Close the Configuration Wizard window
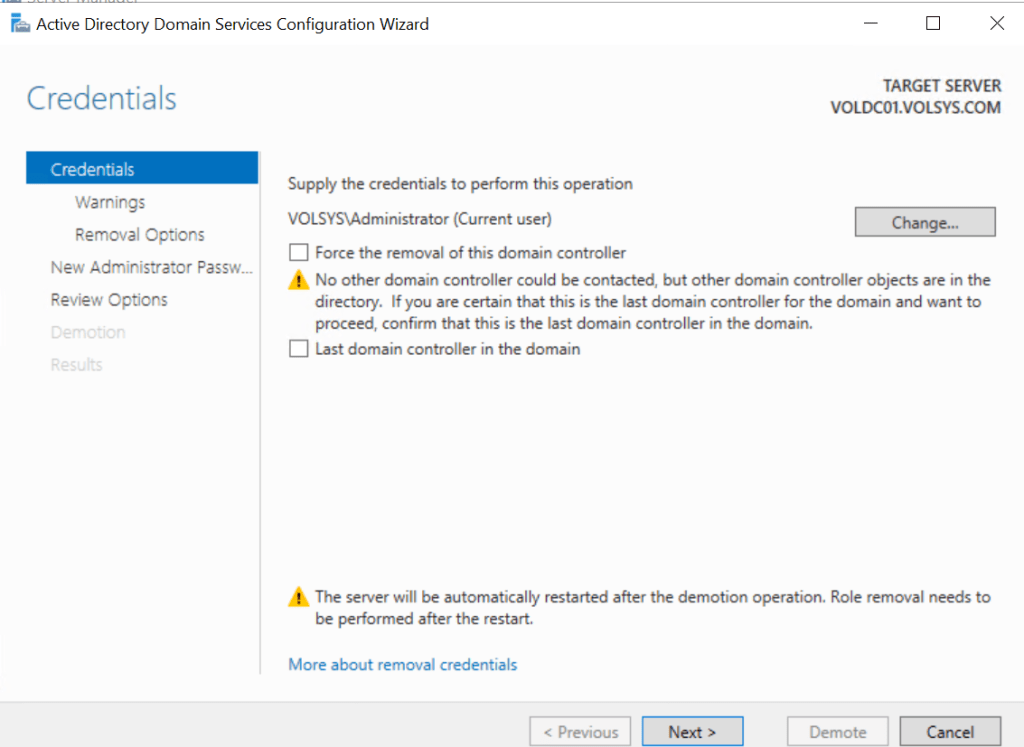Image resolution: width=1024 pixels, height=747 pixels. point(996,24)
